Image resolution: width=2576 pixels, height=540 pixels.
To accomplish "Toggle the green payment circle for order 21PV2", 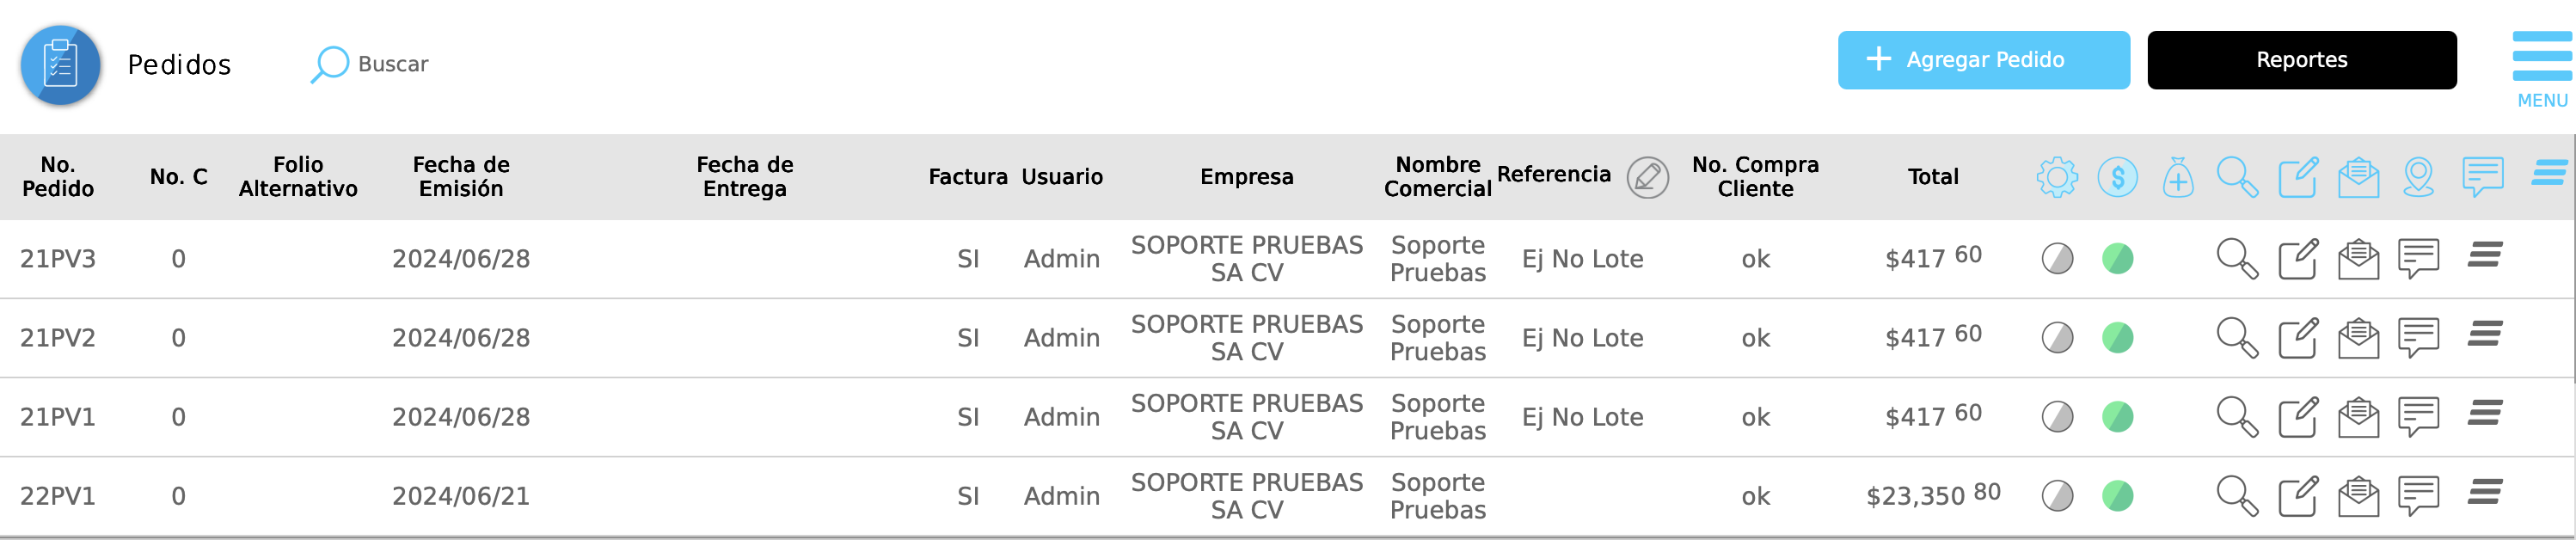I will pyautogui.click(x=2117, y=338).
